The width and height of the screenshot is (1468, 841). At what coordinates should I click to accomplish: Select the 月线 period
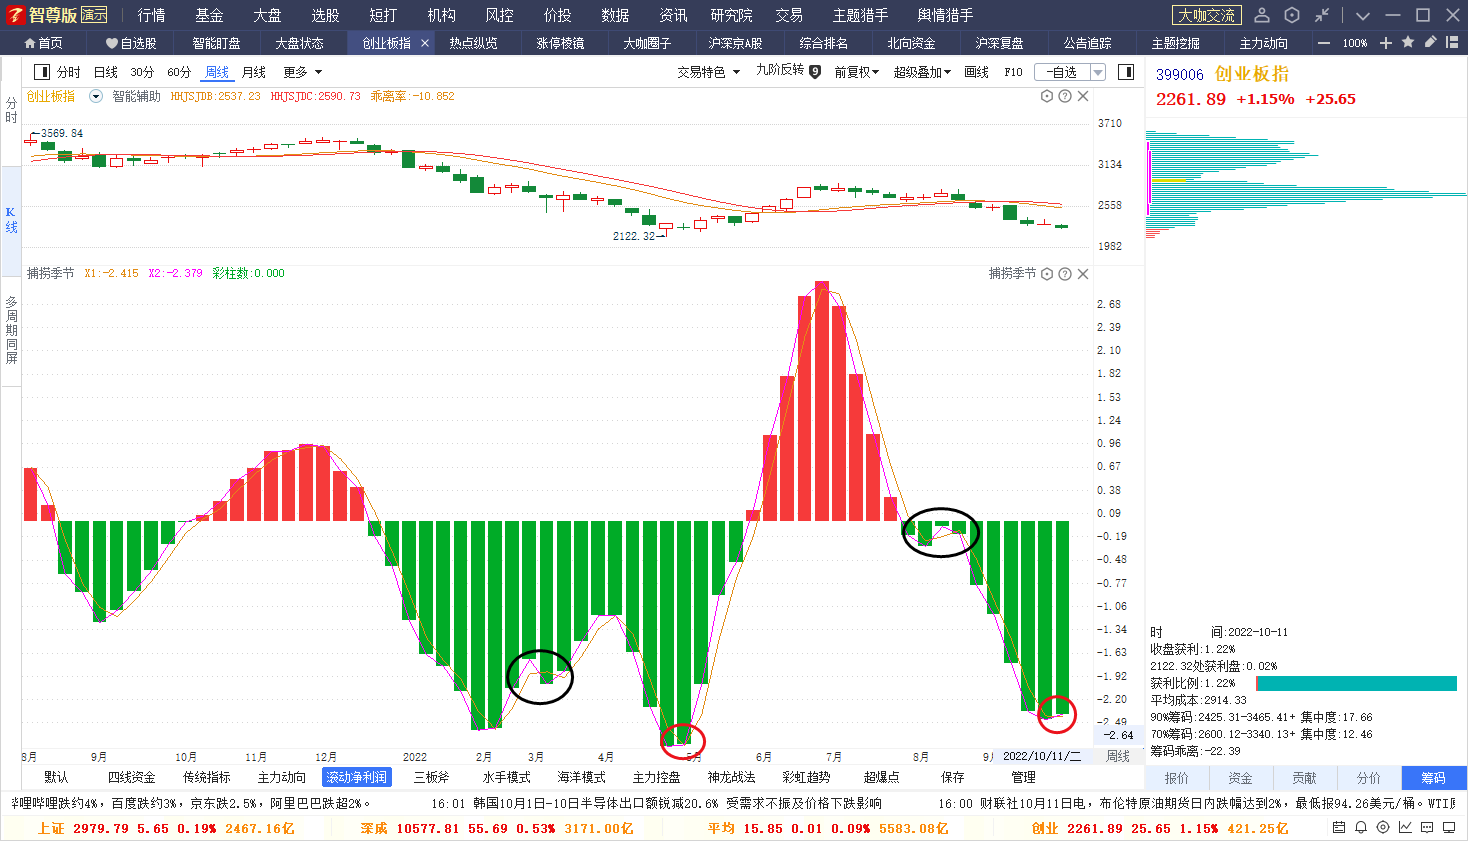pos(254,72)
